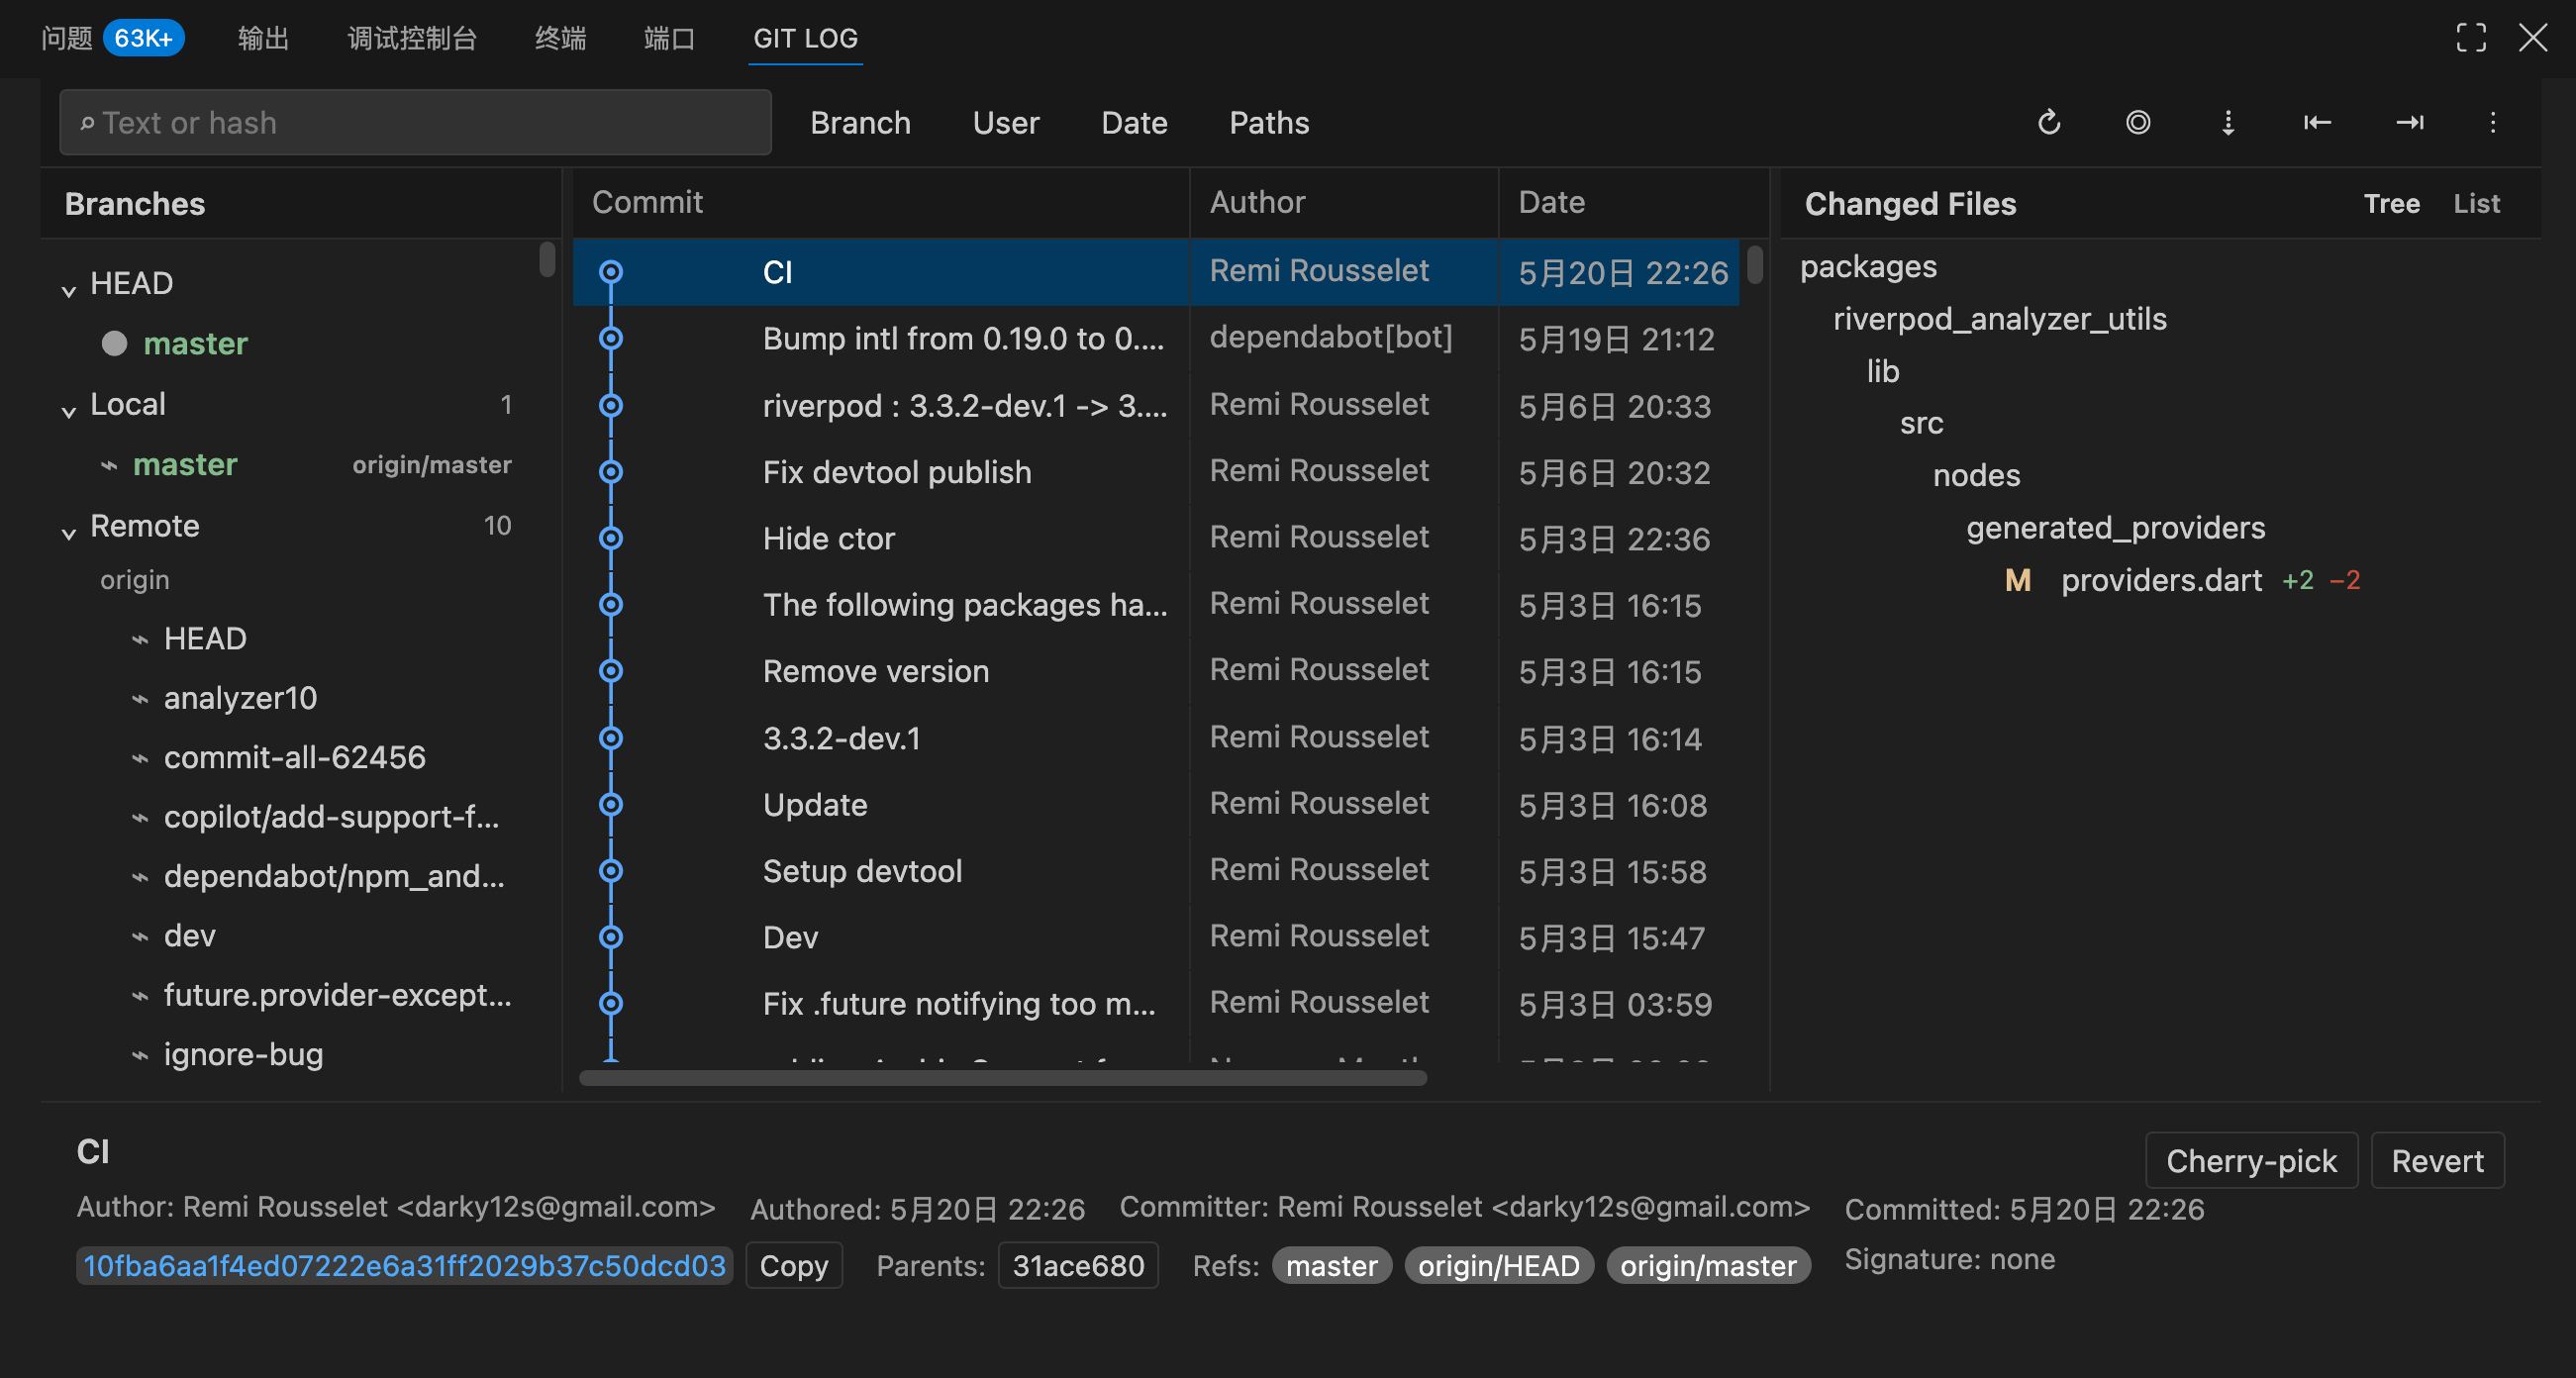Open the User filter dropdown
Viewport: 2576px width, 1378px height.
click(1006, 122)
